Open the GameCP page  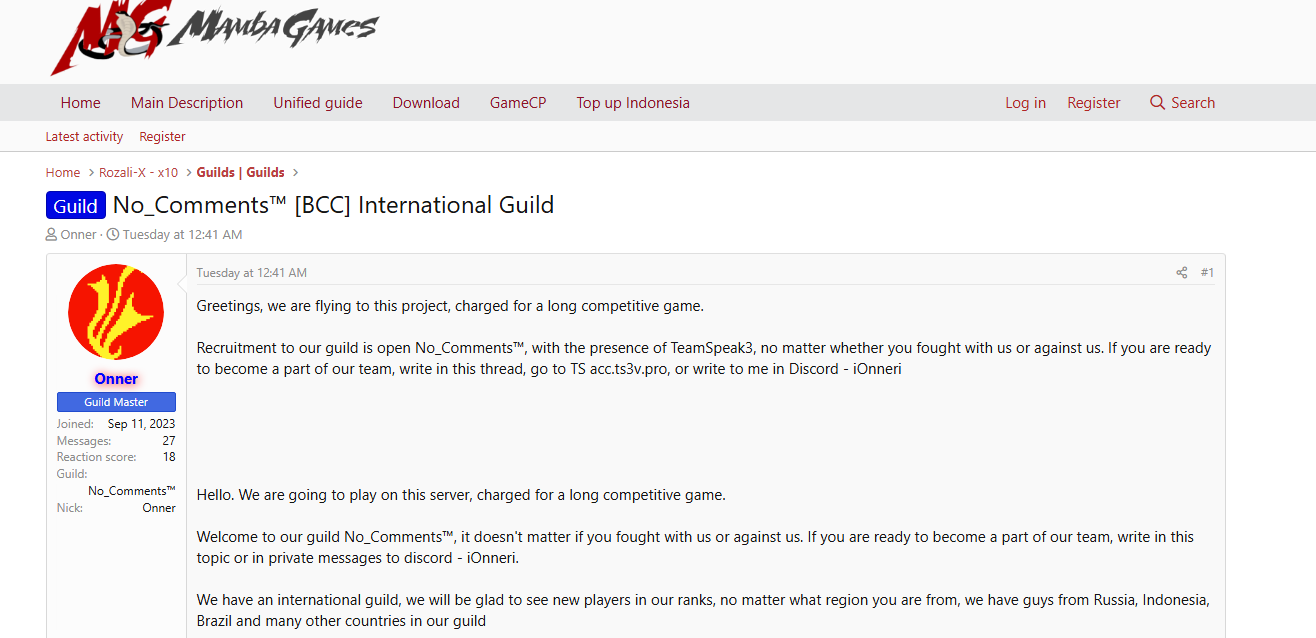pos(518,103)
